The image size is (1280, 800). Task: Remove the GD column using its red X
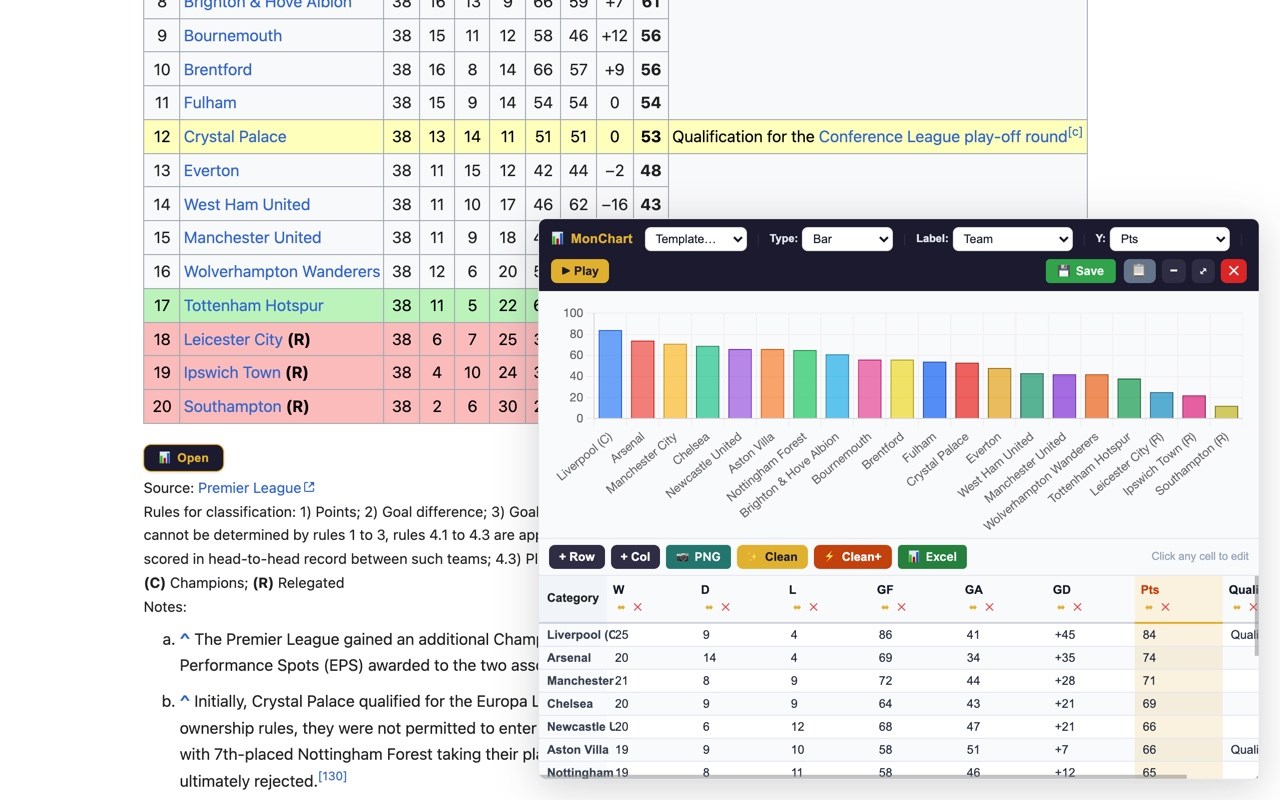tap(1078, 607)
